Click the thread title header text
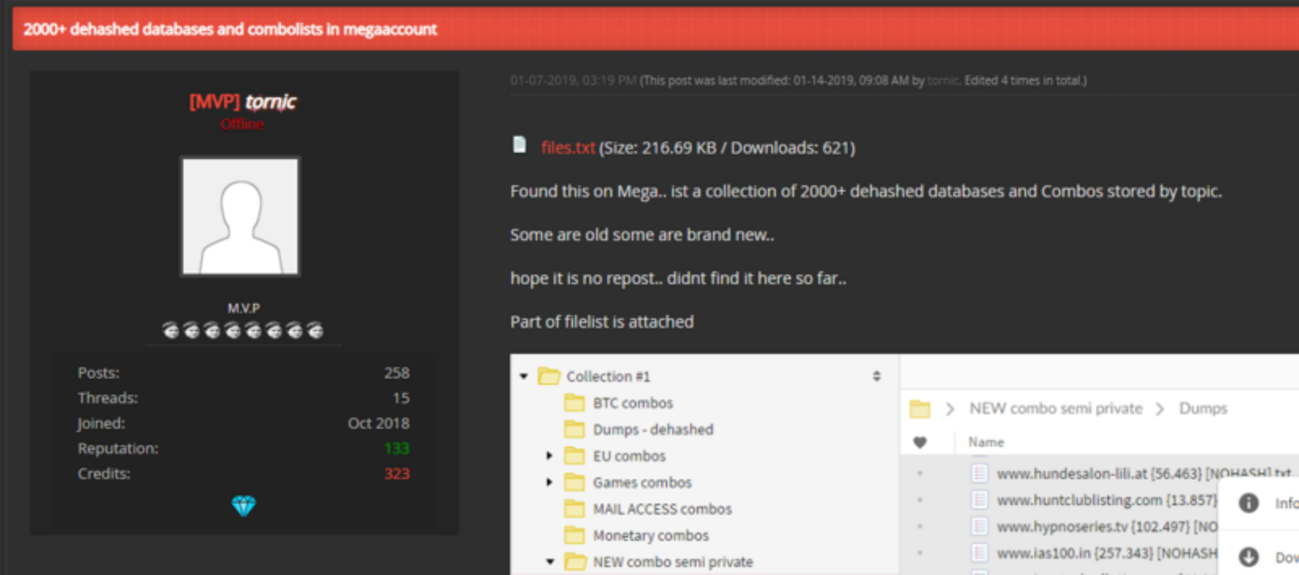 230,29
